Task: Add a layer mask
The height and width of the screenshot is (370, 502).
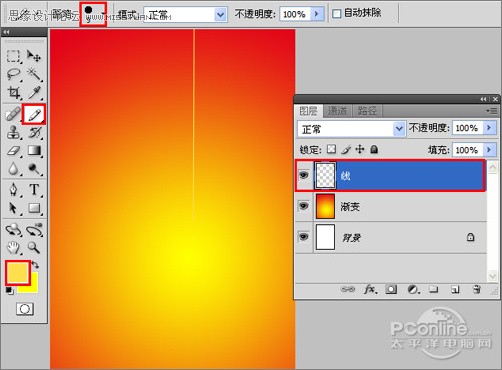Action: [391, 289]
